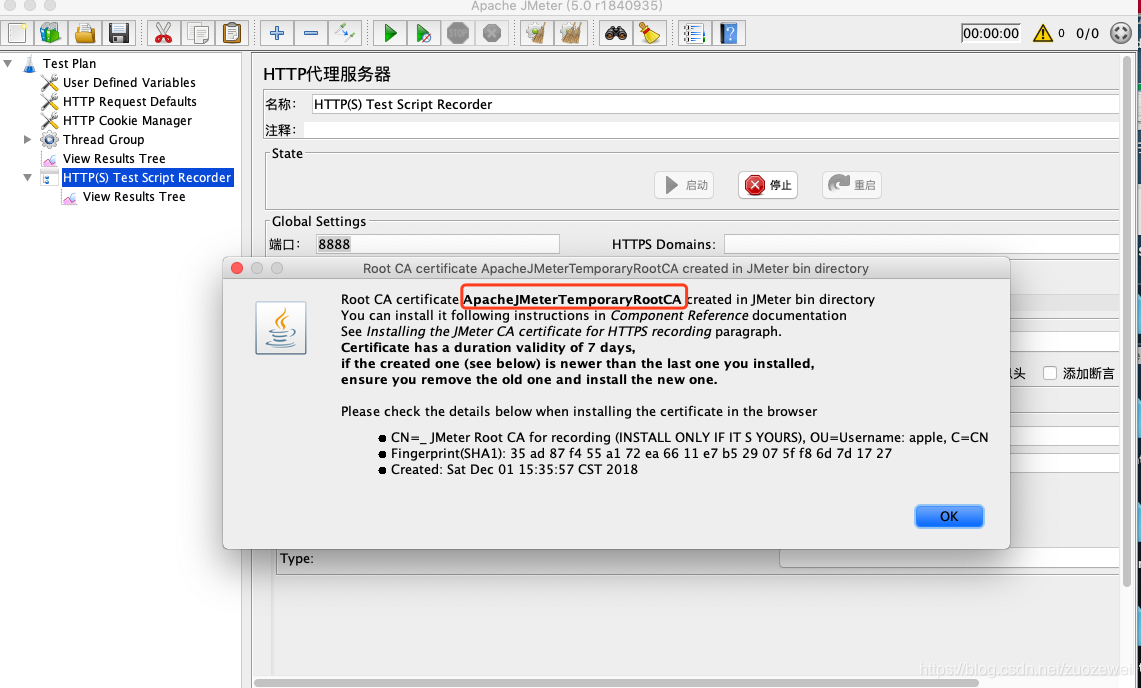Screen dimensions: 1141x688
Task: Save test plan with floppy disk icon
Action: click(119, 33)
